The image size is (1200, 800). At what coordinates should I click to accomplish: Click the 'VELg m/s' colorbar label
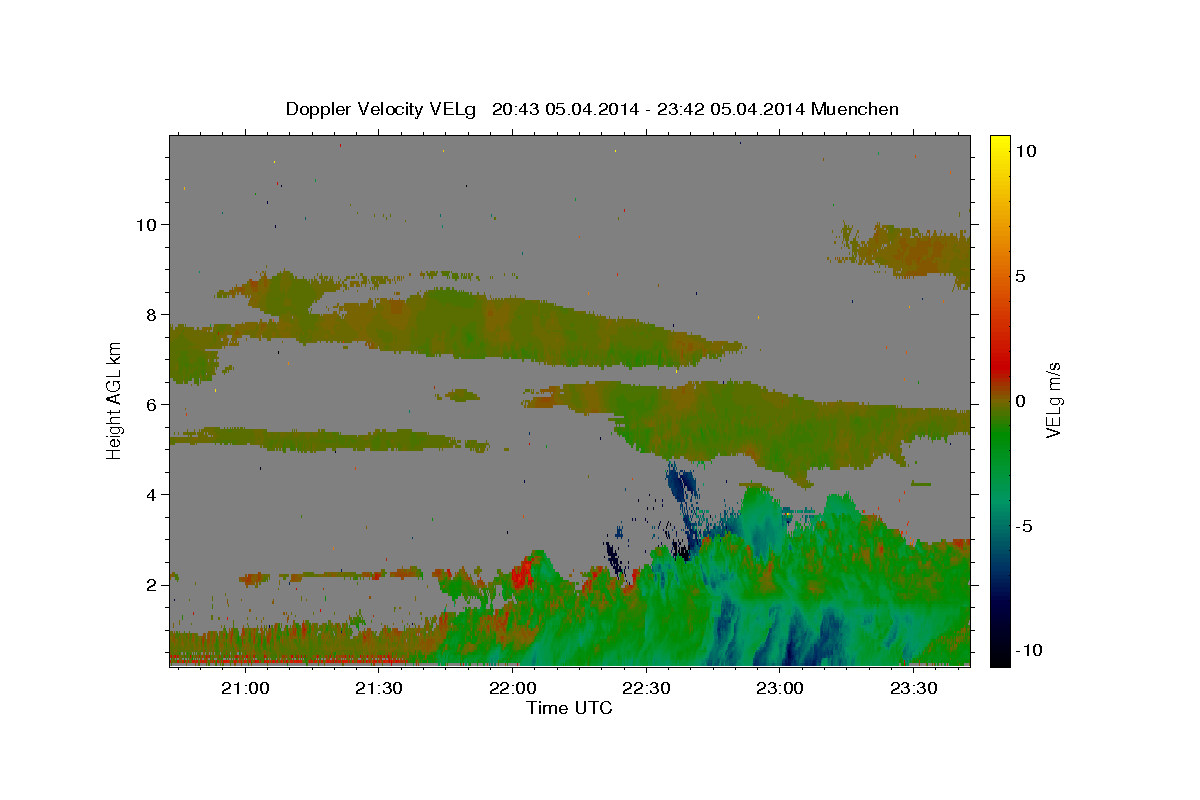[x=1053, y=400]
